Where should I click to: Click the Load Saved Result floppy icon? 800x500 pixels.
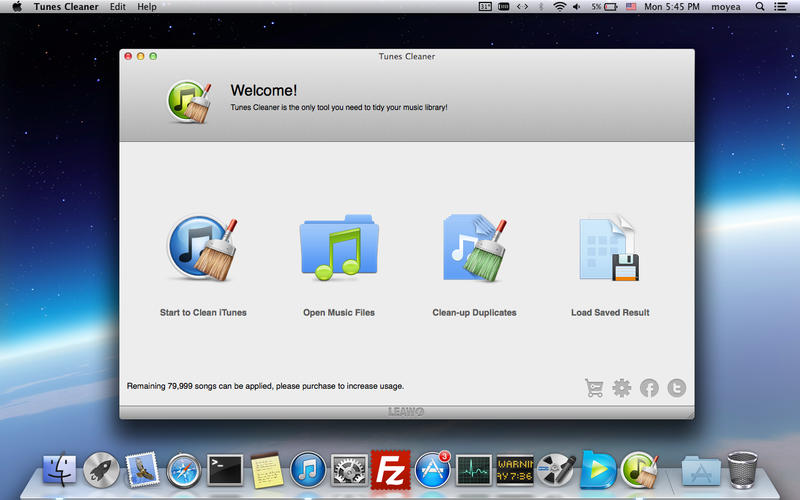(x=609, y=249)
